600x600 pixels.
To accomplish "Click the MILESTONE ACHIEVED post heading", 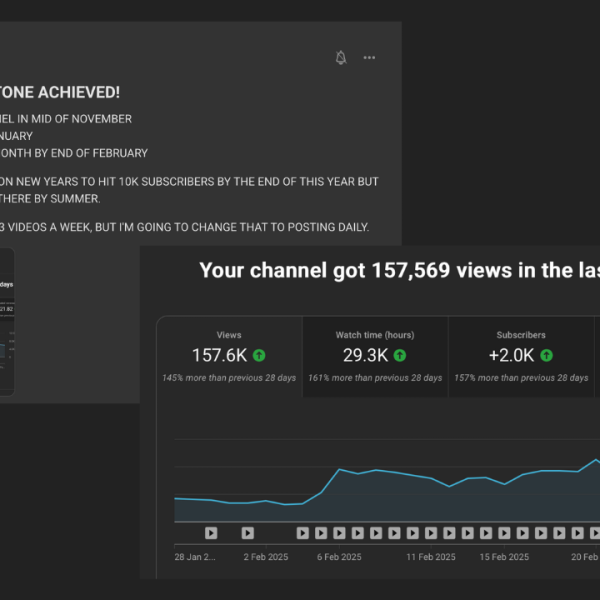I will coord(60,92).
